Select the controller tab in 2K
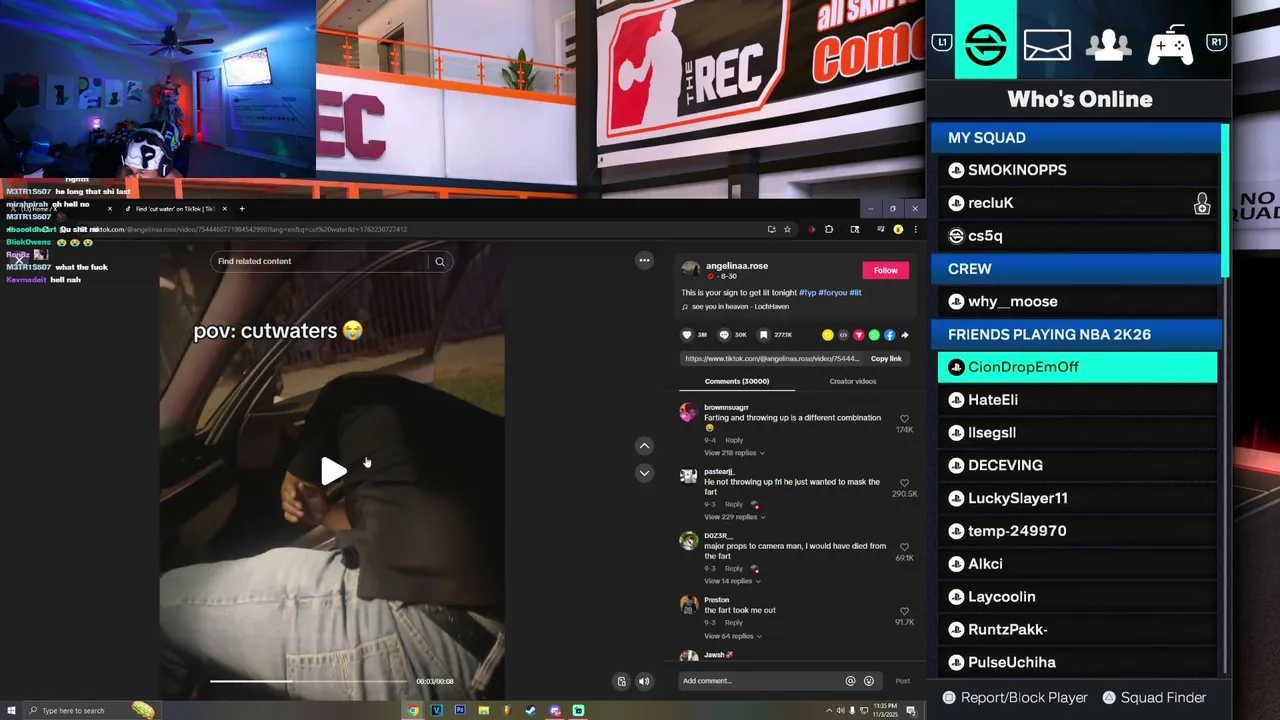The height and width of the screenshot is (720, 1280). click(1170, 45)
